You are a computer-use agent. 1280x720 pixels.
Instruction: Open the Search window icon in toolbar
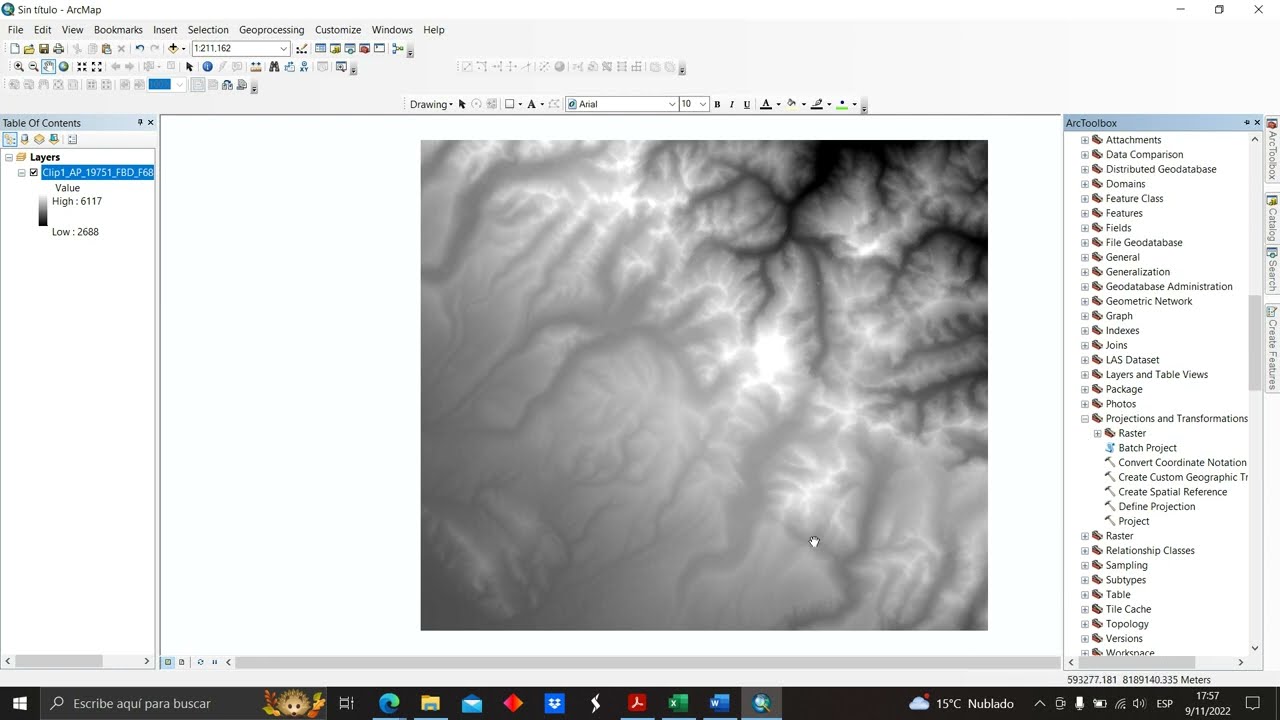tap(350, 48)
